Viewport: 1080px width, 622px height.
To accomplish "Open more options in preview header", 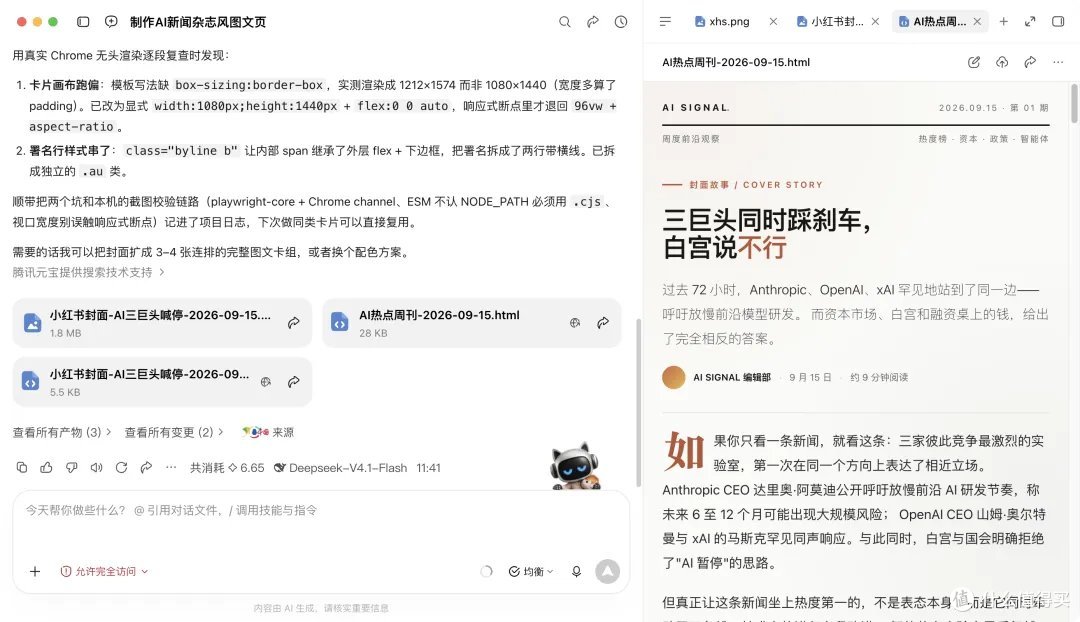I will [1059, 62].
